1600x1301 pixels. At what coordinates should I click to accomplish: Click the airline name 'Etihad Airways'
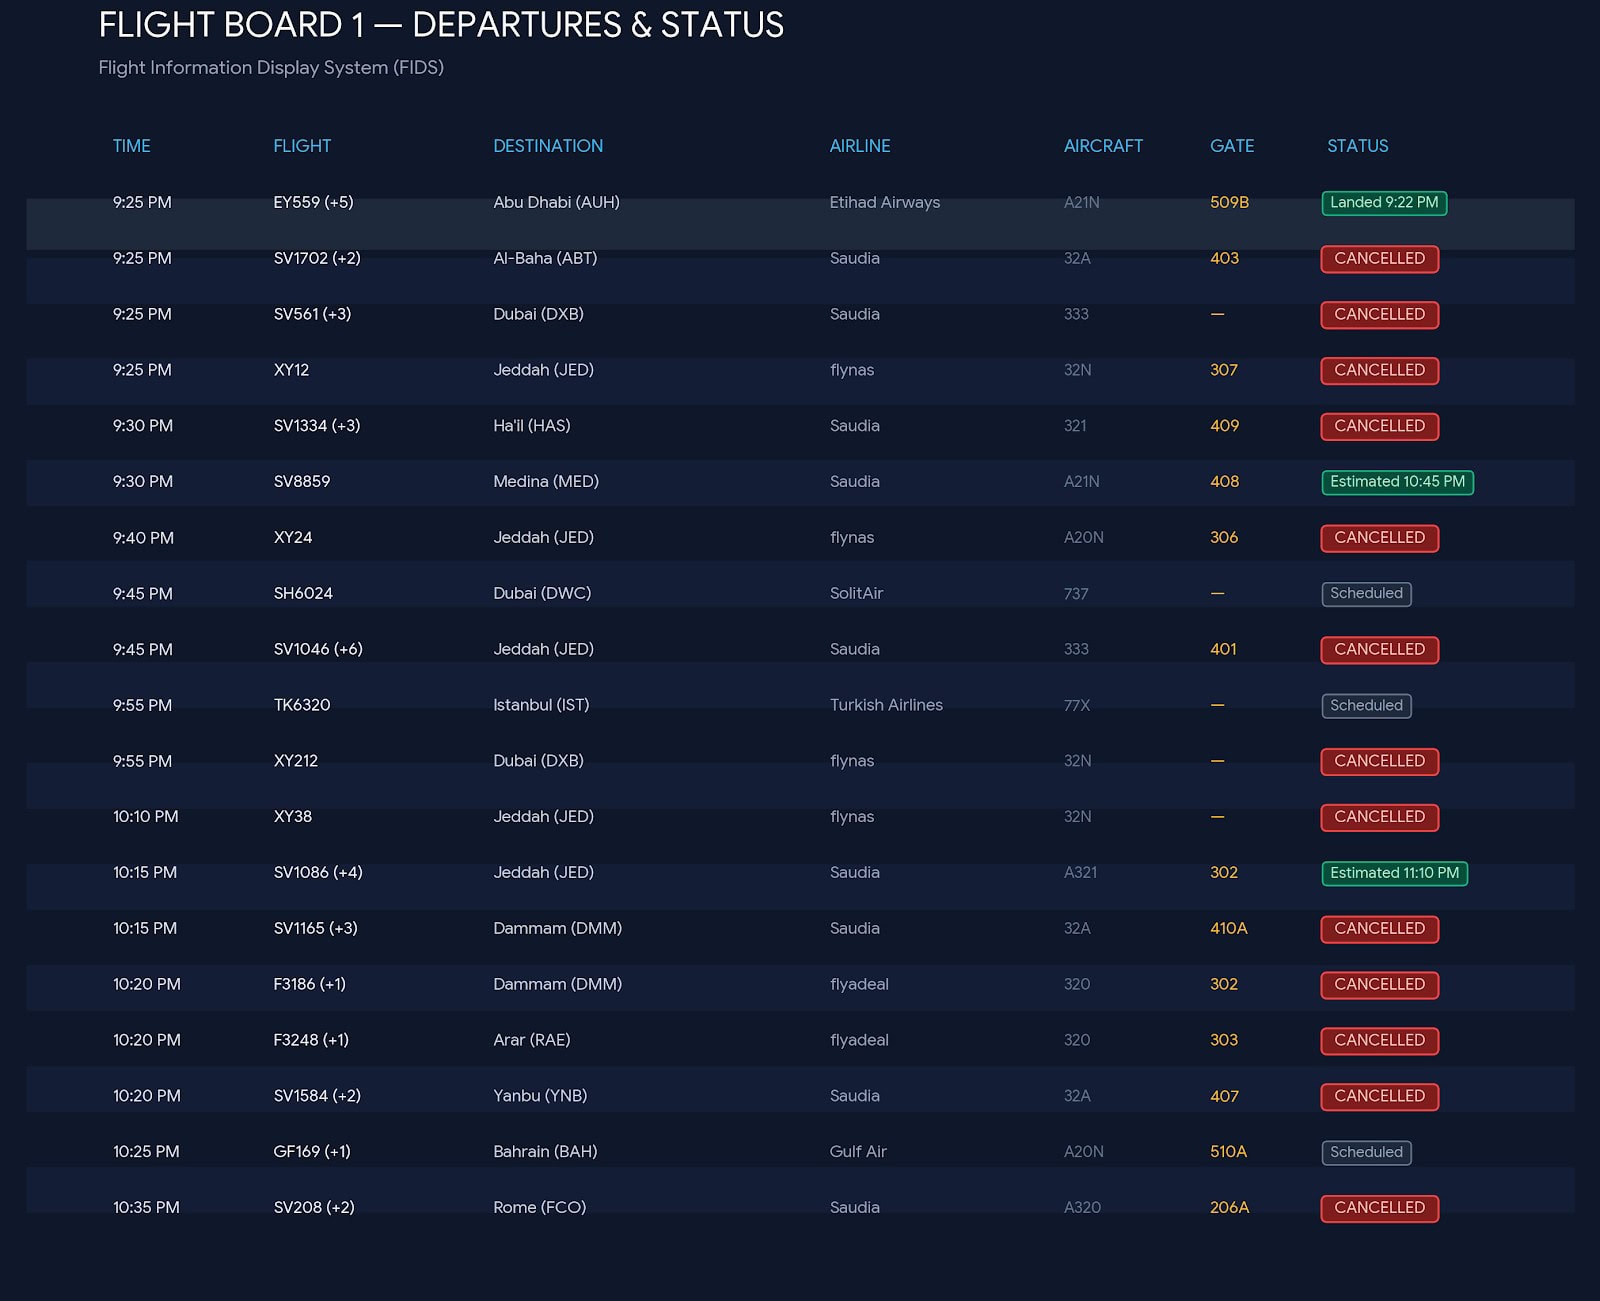[x=885, y=202]
